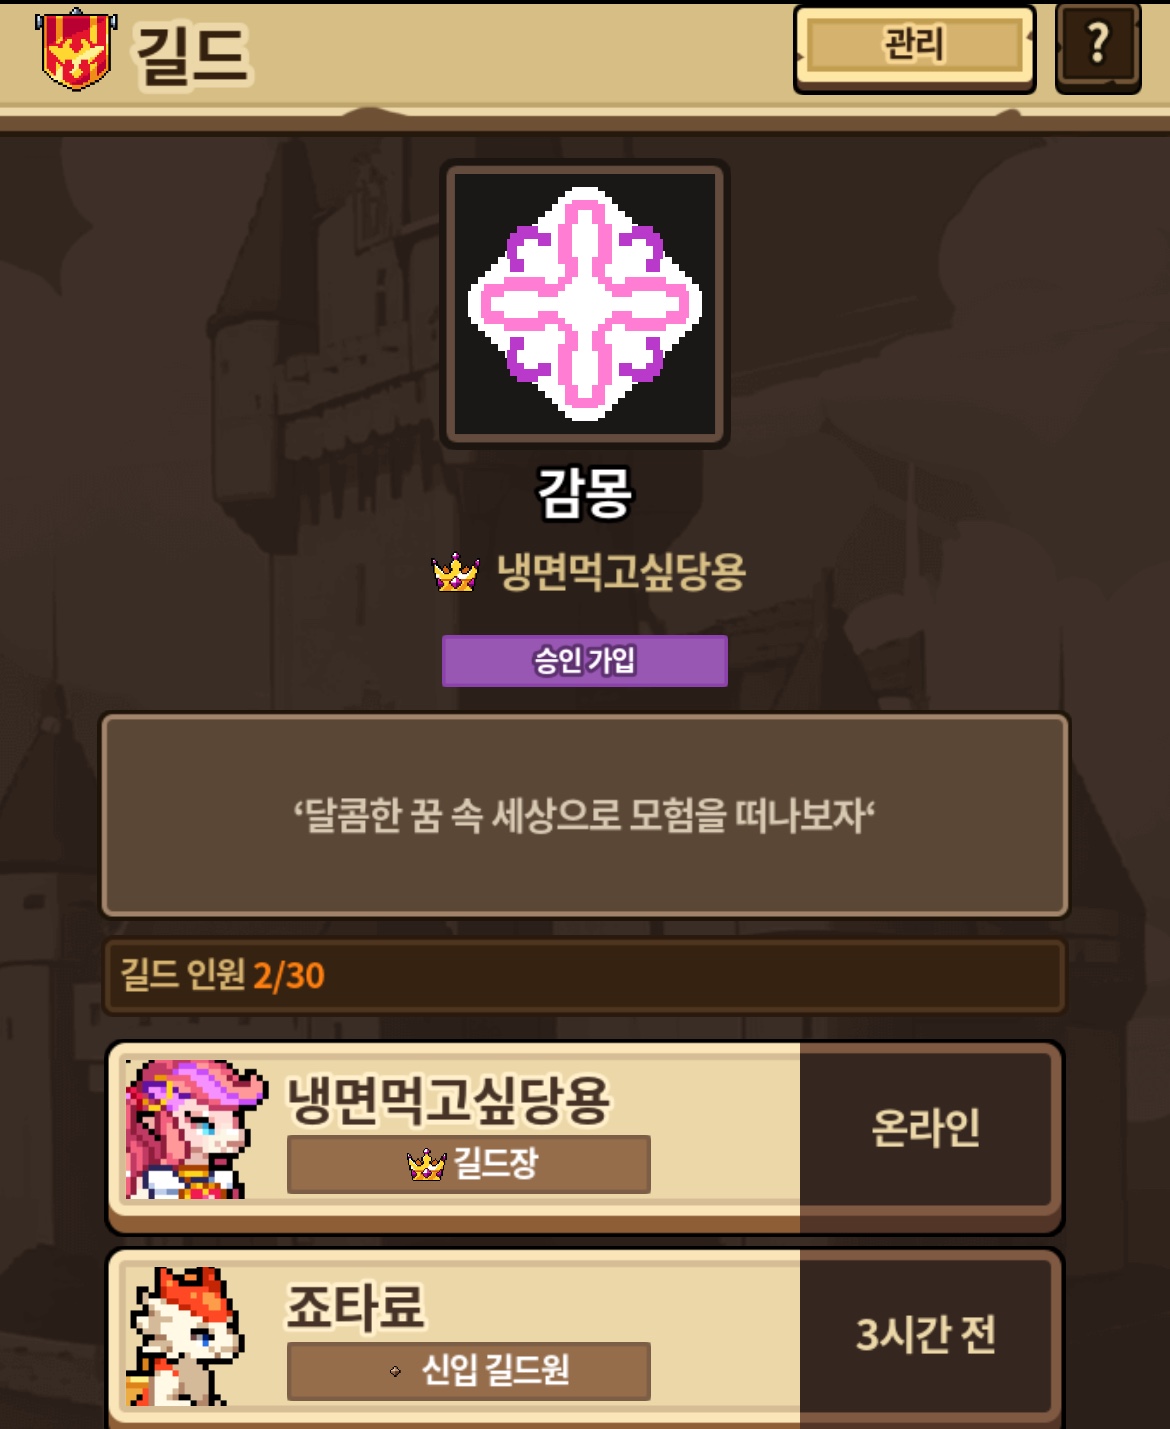Click the crown icon beside guild master name

coord(456,573)
